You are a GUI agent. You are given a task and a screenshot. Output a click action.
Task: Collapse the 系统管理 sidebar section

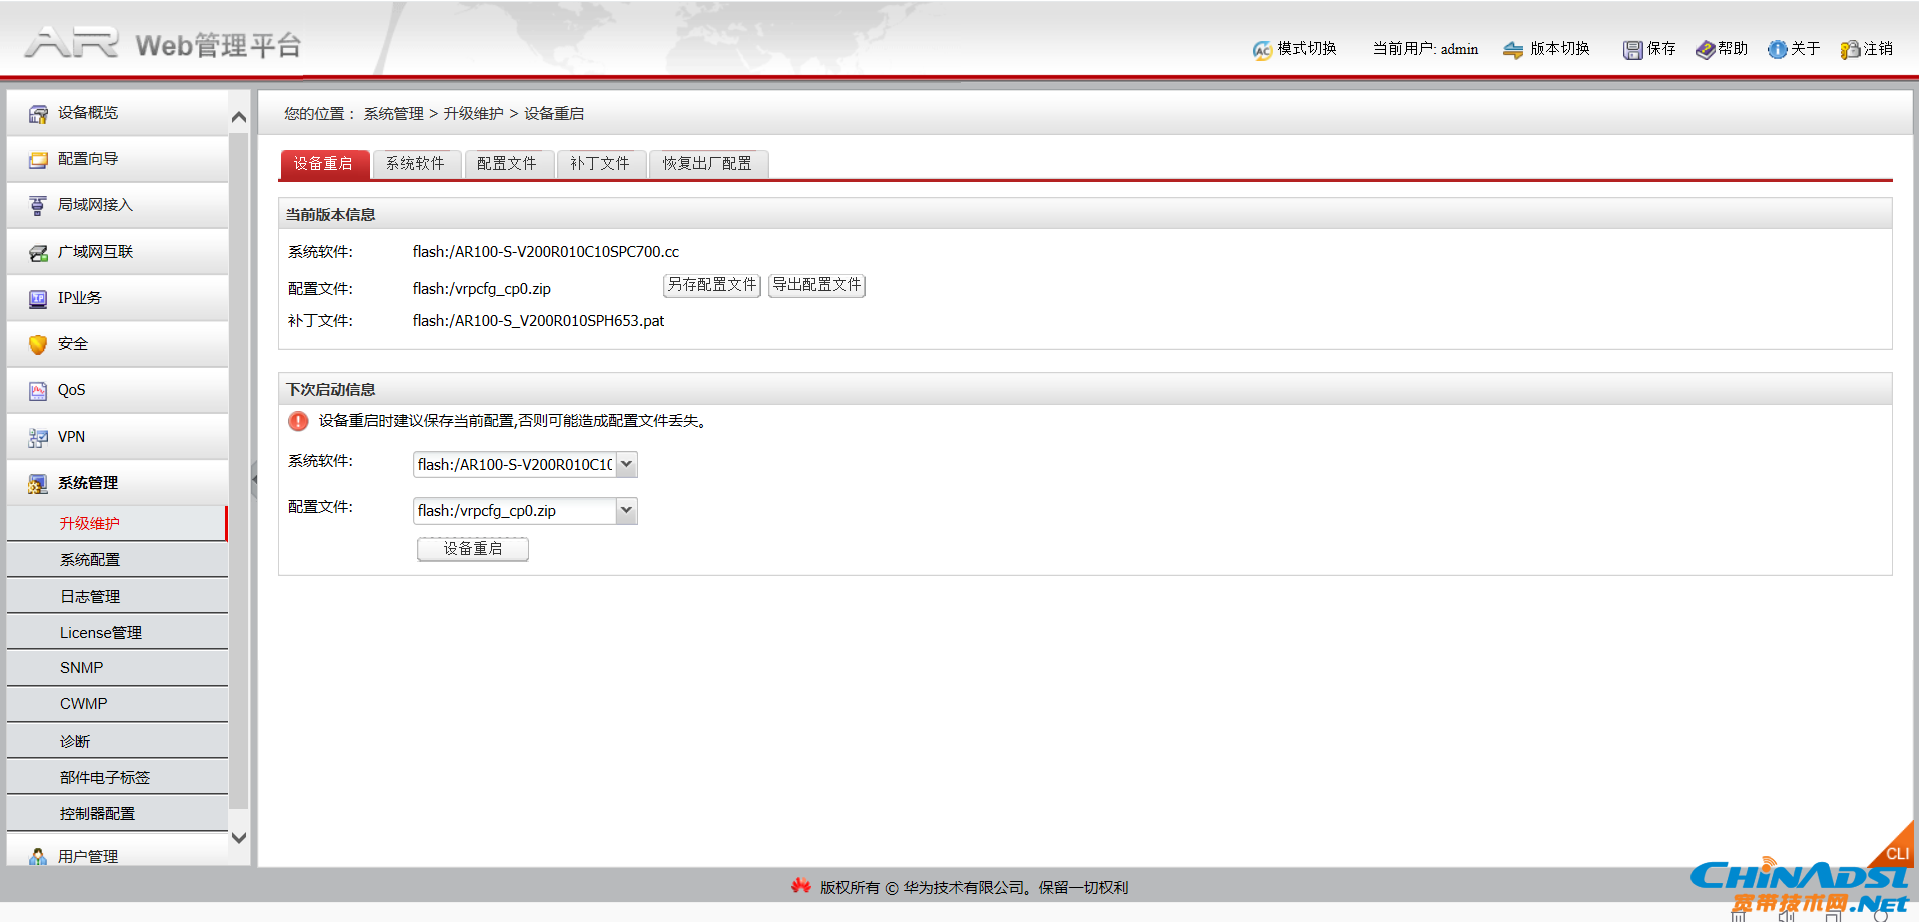coord(88,483)
